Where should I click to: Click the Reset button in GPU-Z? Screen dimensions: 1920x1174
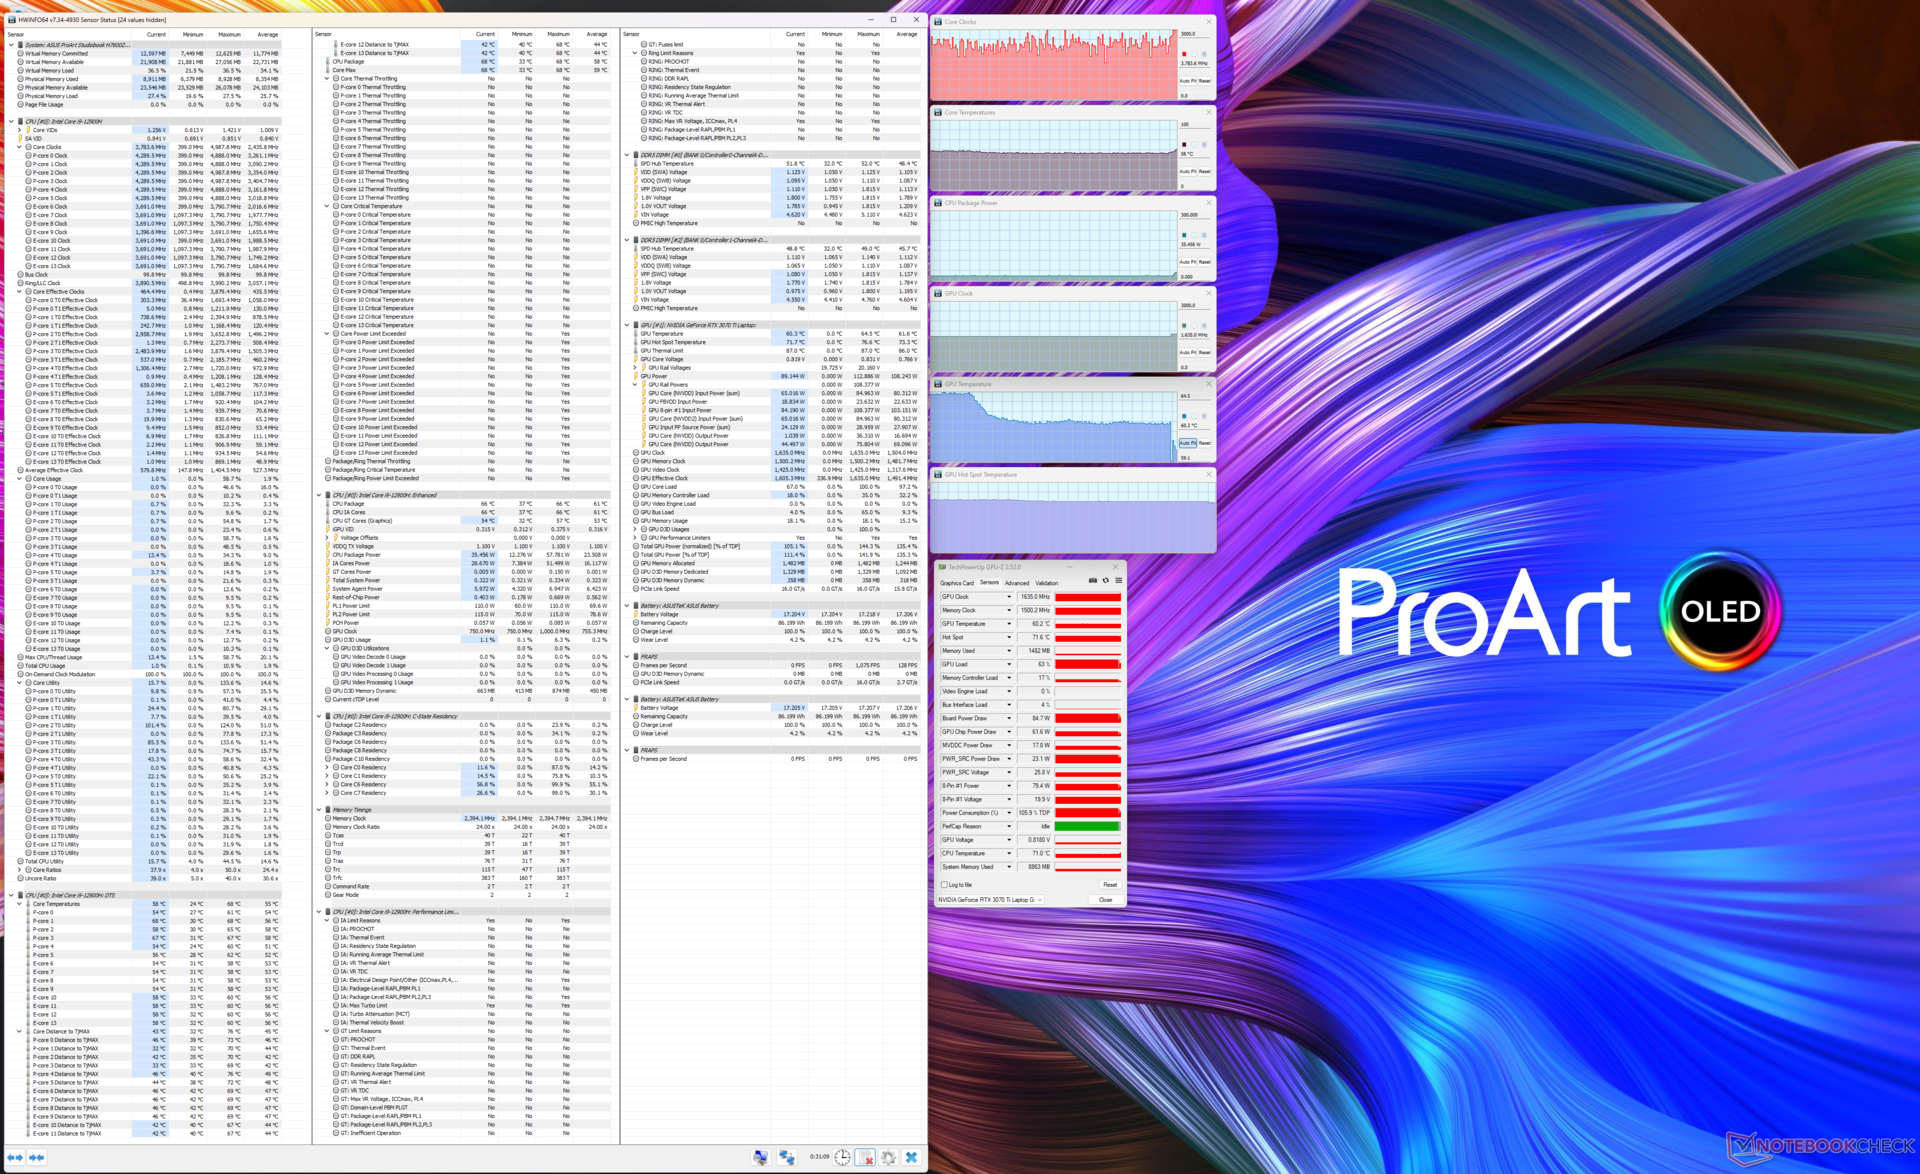point(1109,884)
